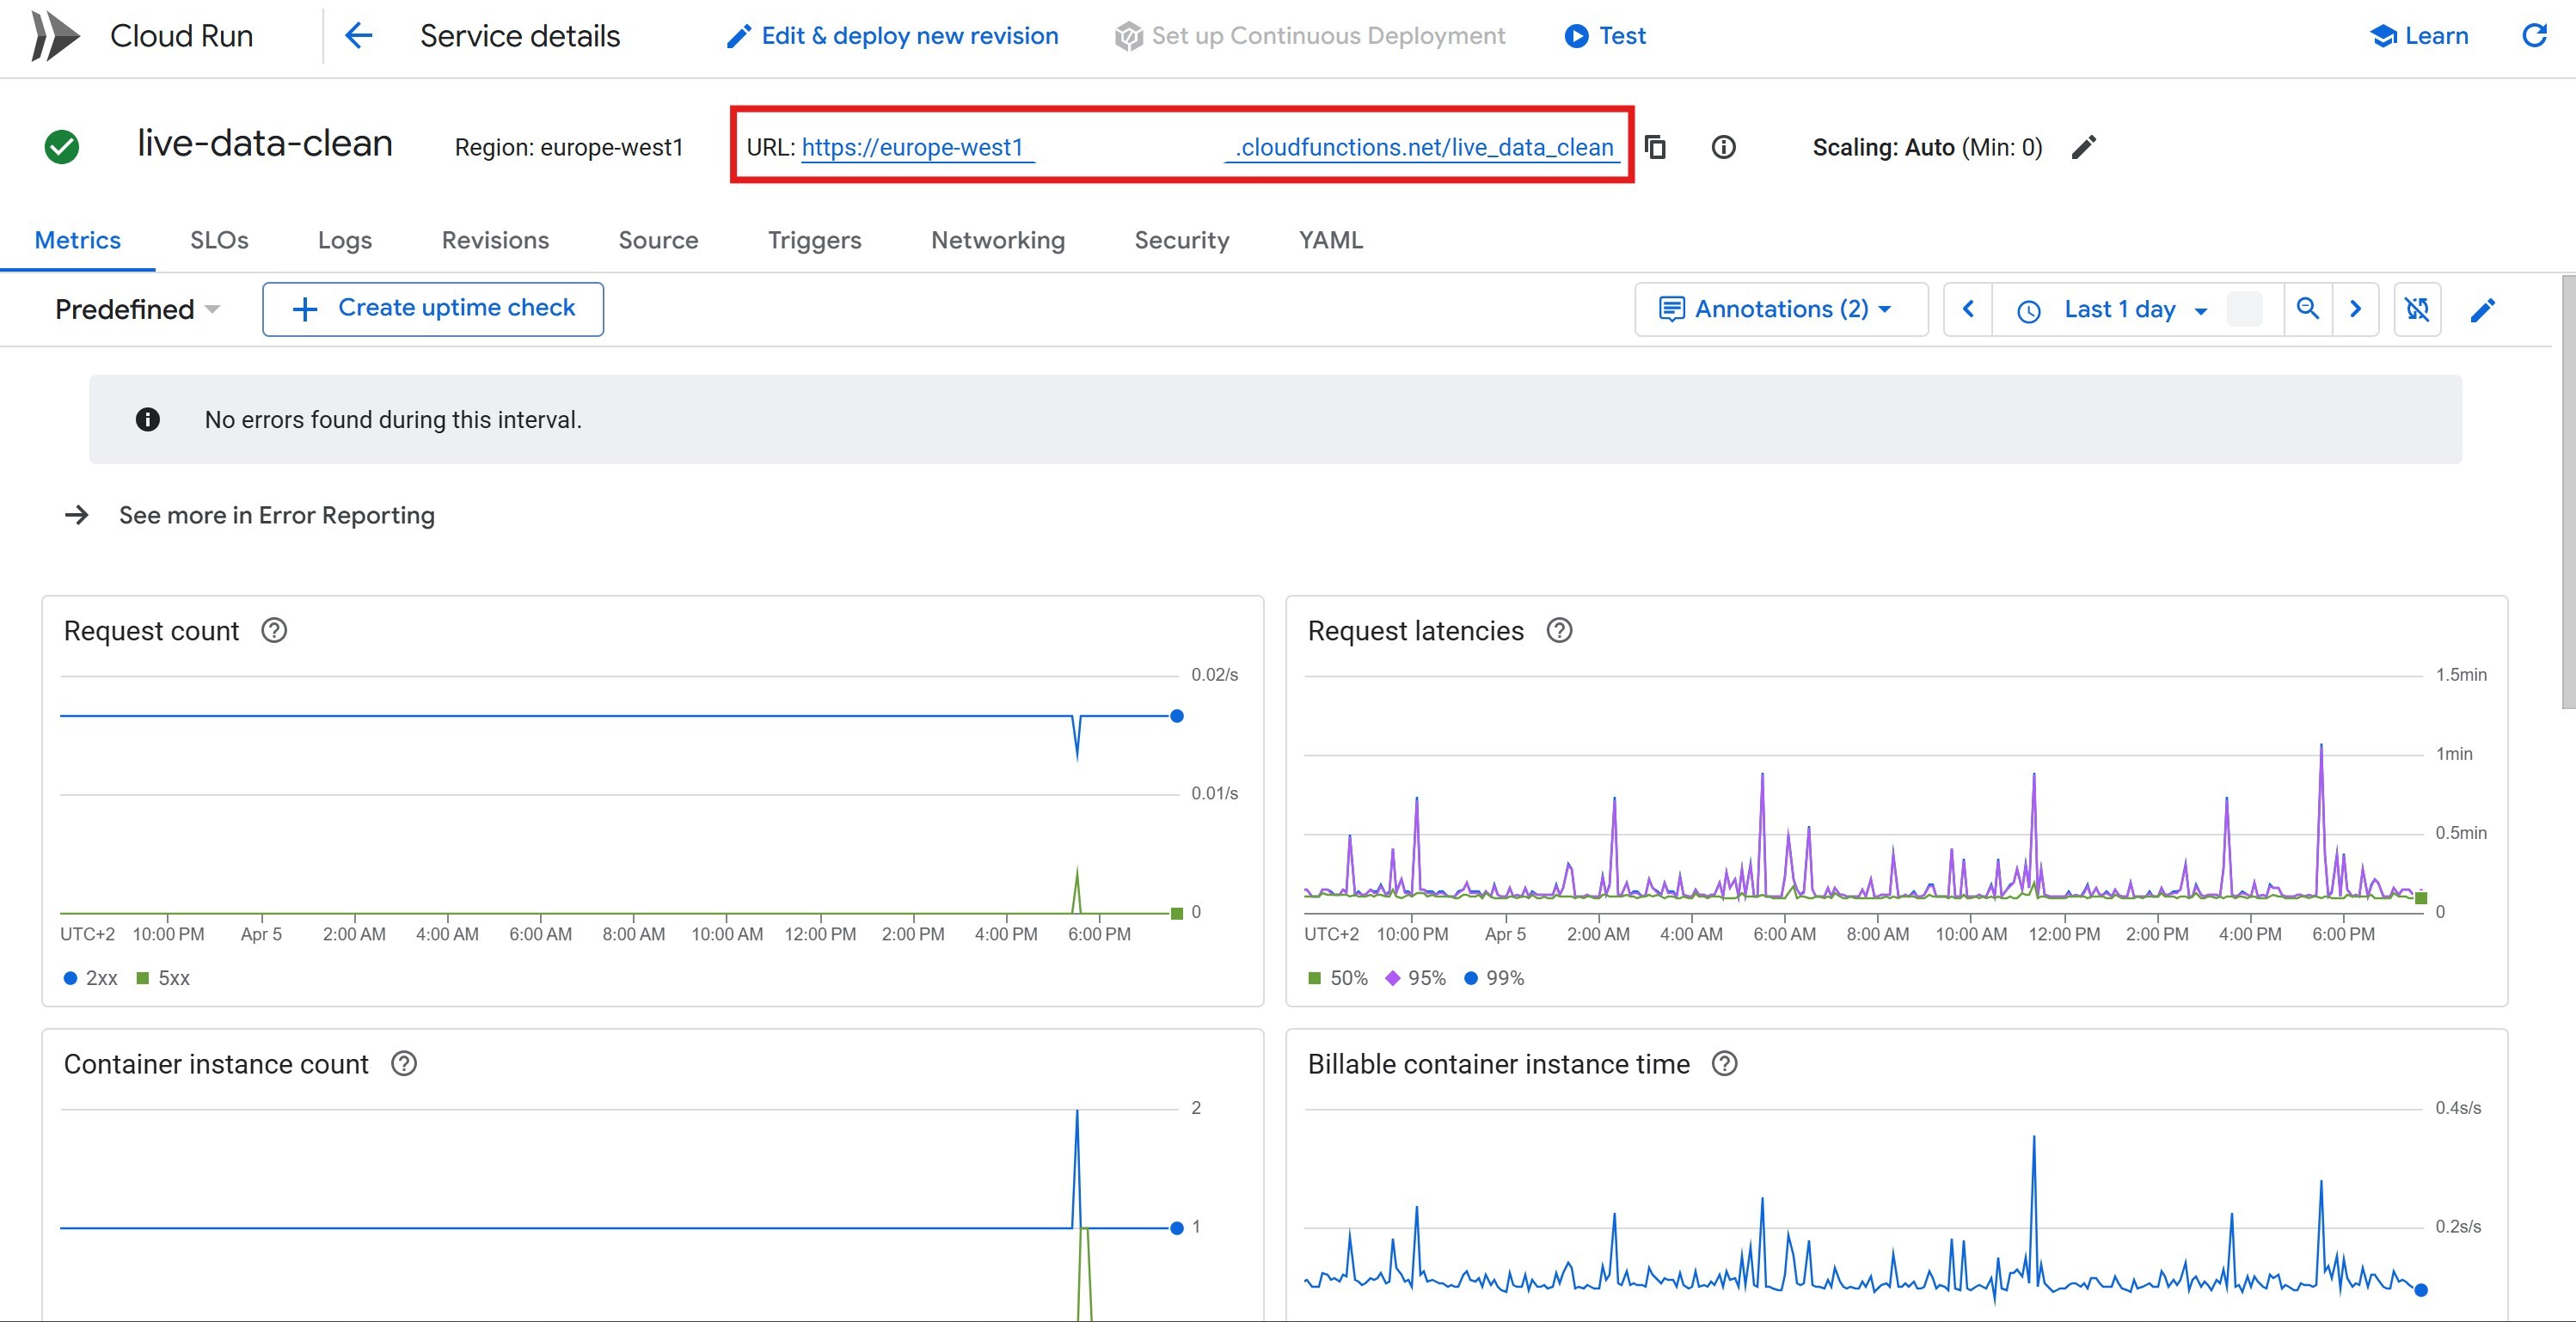Image resolution: width=2576 pixels, height=1322 pixels.
Task: Copy the service URL to clipboard
Action: [x=1656, y=147]
